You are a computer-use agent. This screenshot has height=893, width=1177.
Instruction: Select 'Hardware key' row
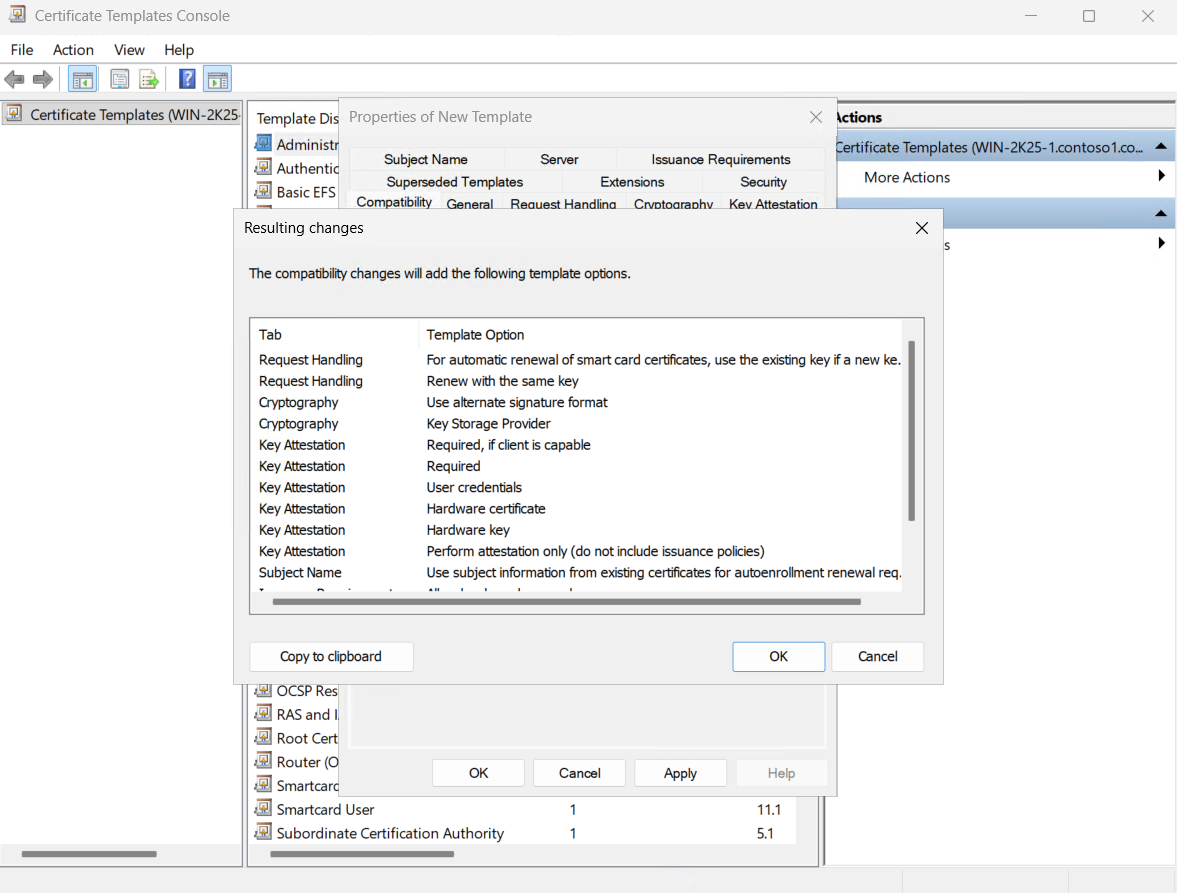coord(576,530)
